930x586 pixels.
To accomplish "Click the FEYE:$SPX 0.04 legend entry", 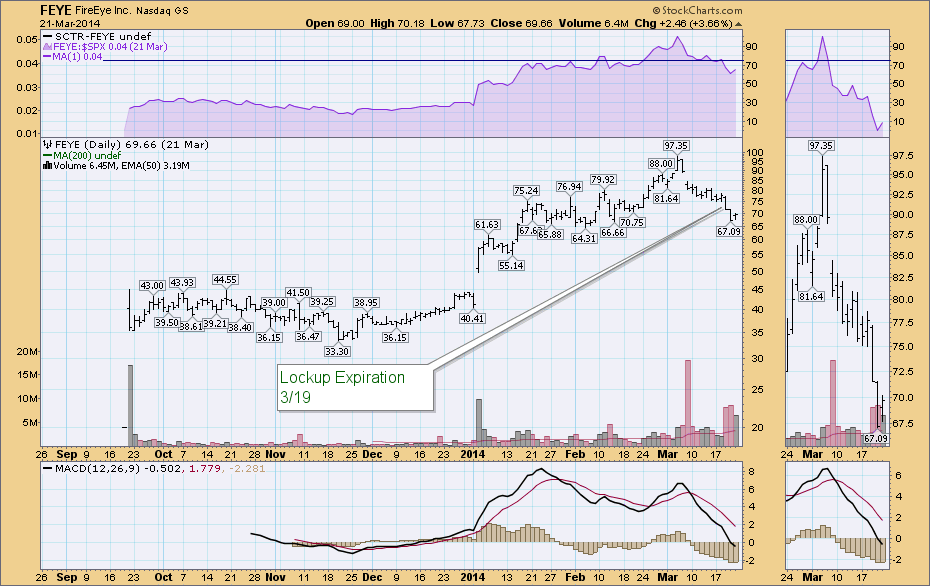I will pos(105,46).
